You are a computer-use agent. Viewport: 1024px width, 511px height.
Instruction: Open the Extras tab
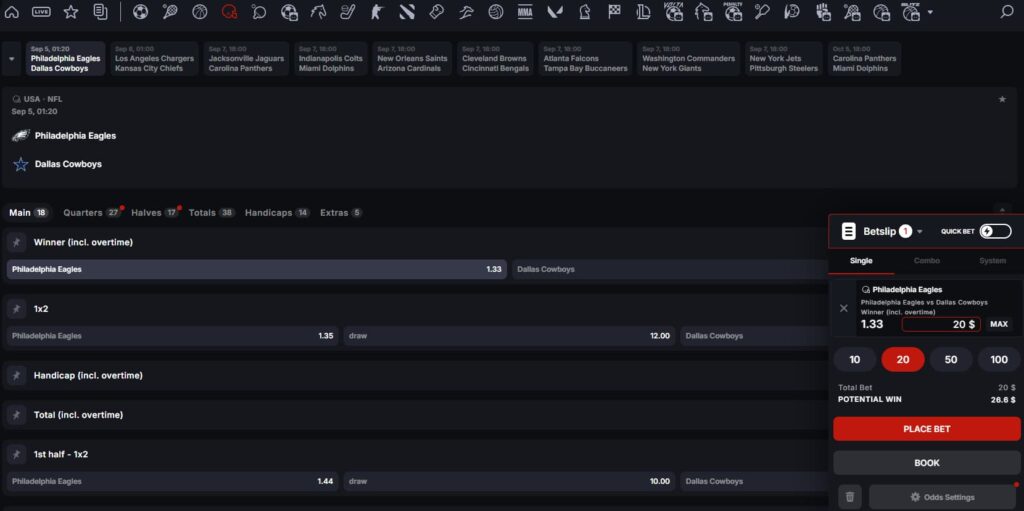(x=341, y=212)
